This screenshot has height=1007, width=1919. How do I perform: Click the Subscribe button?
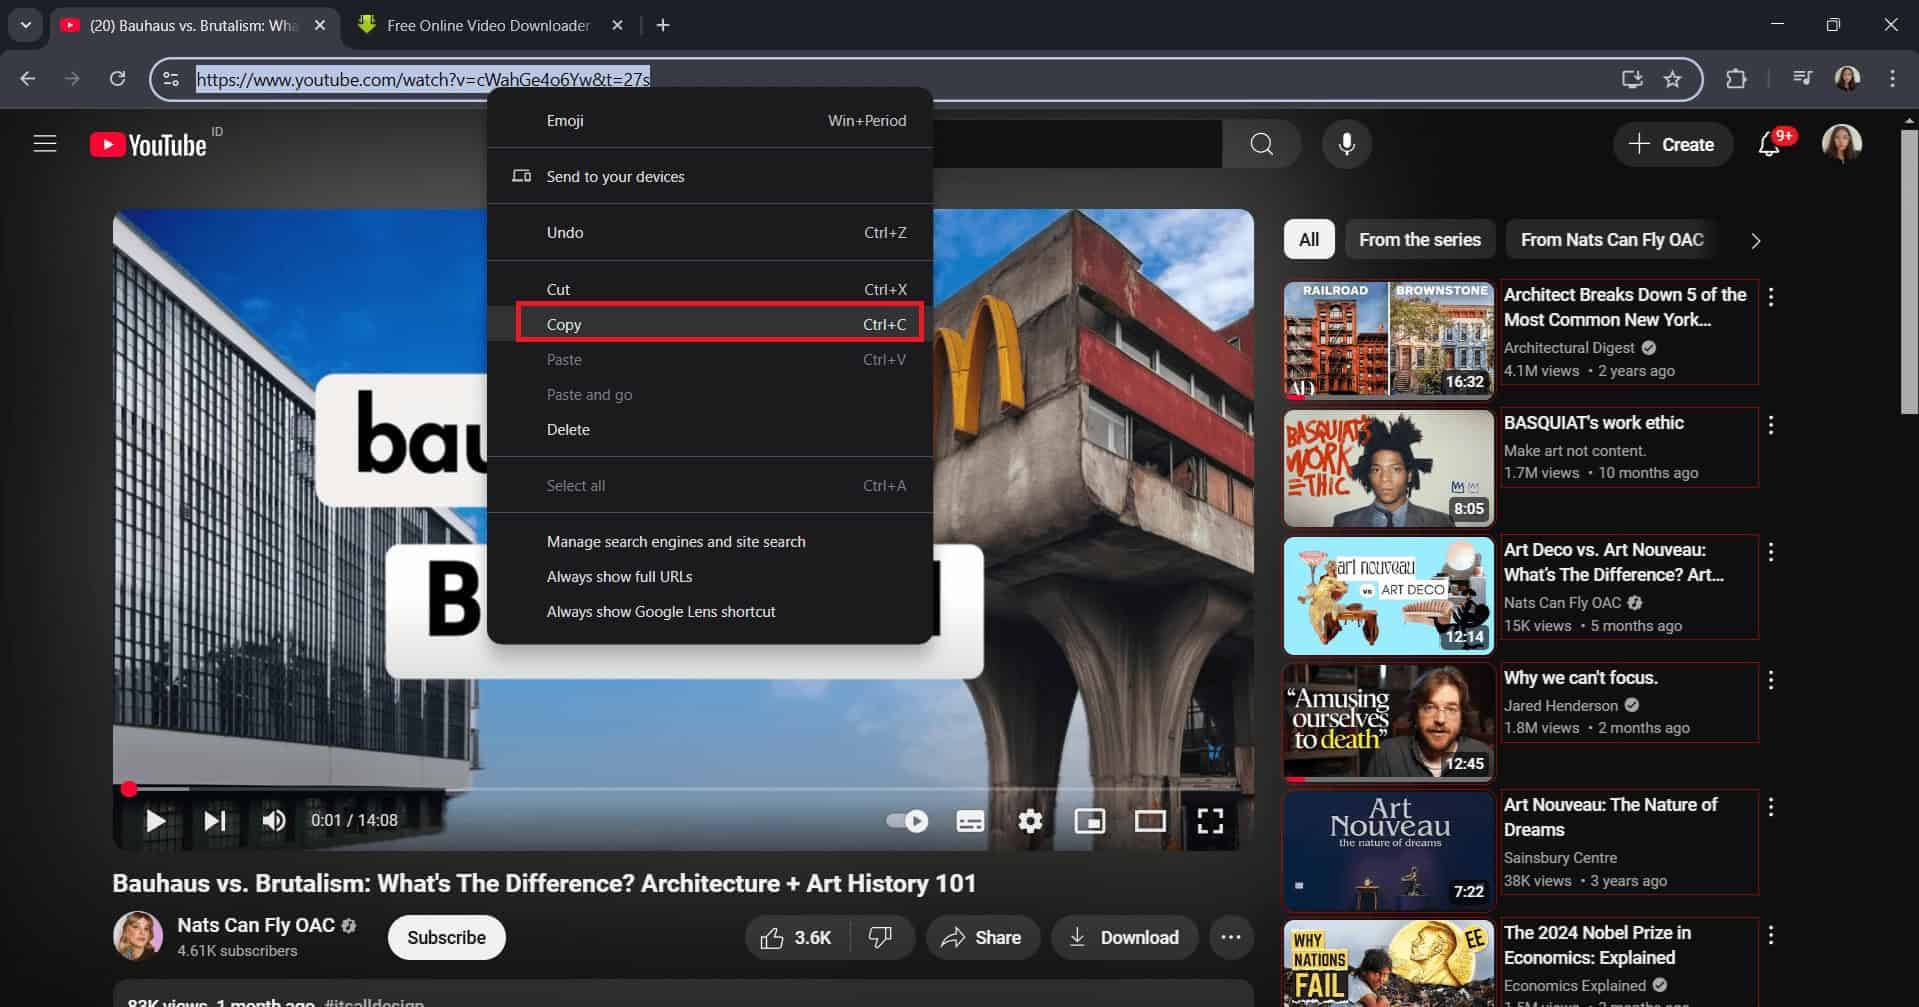(x=446, y=937)
